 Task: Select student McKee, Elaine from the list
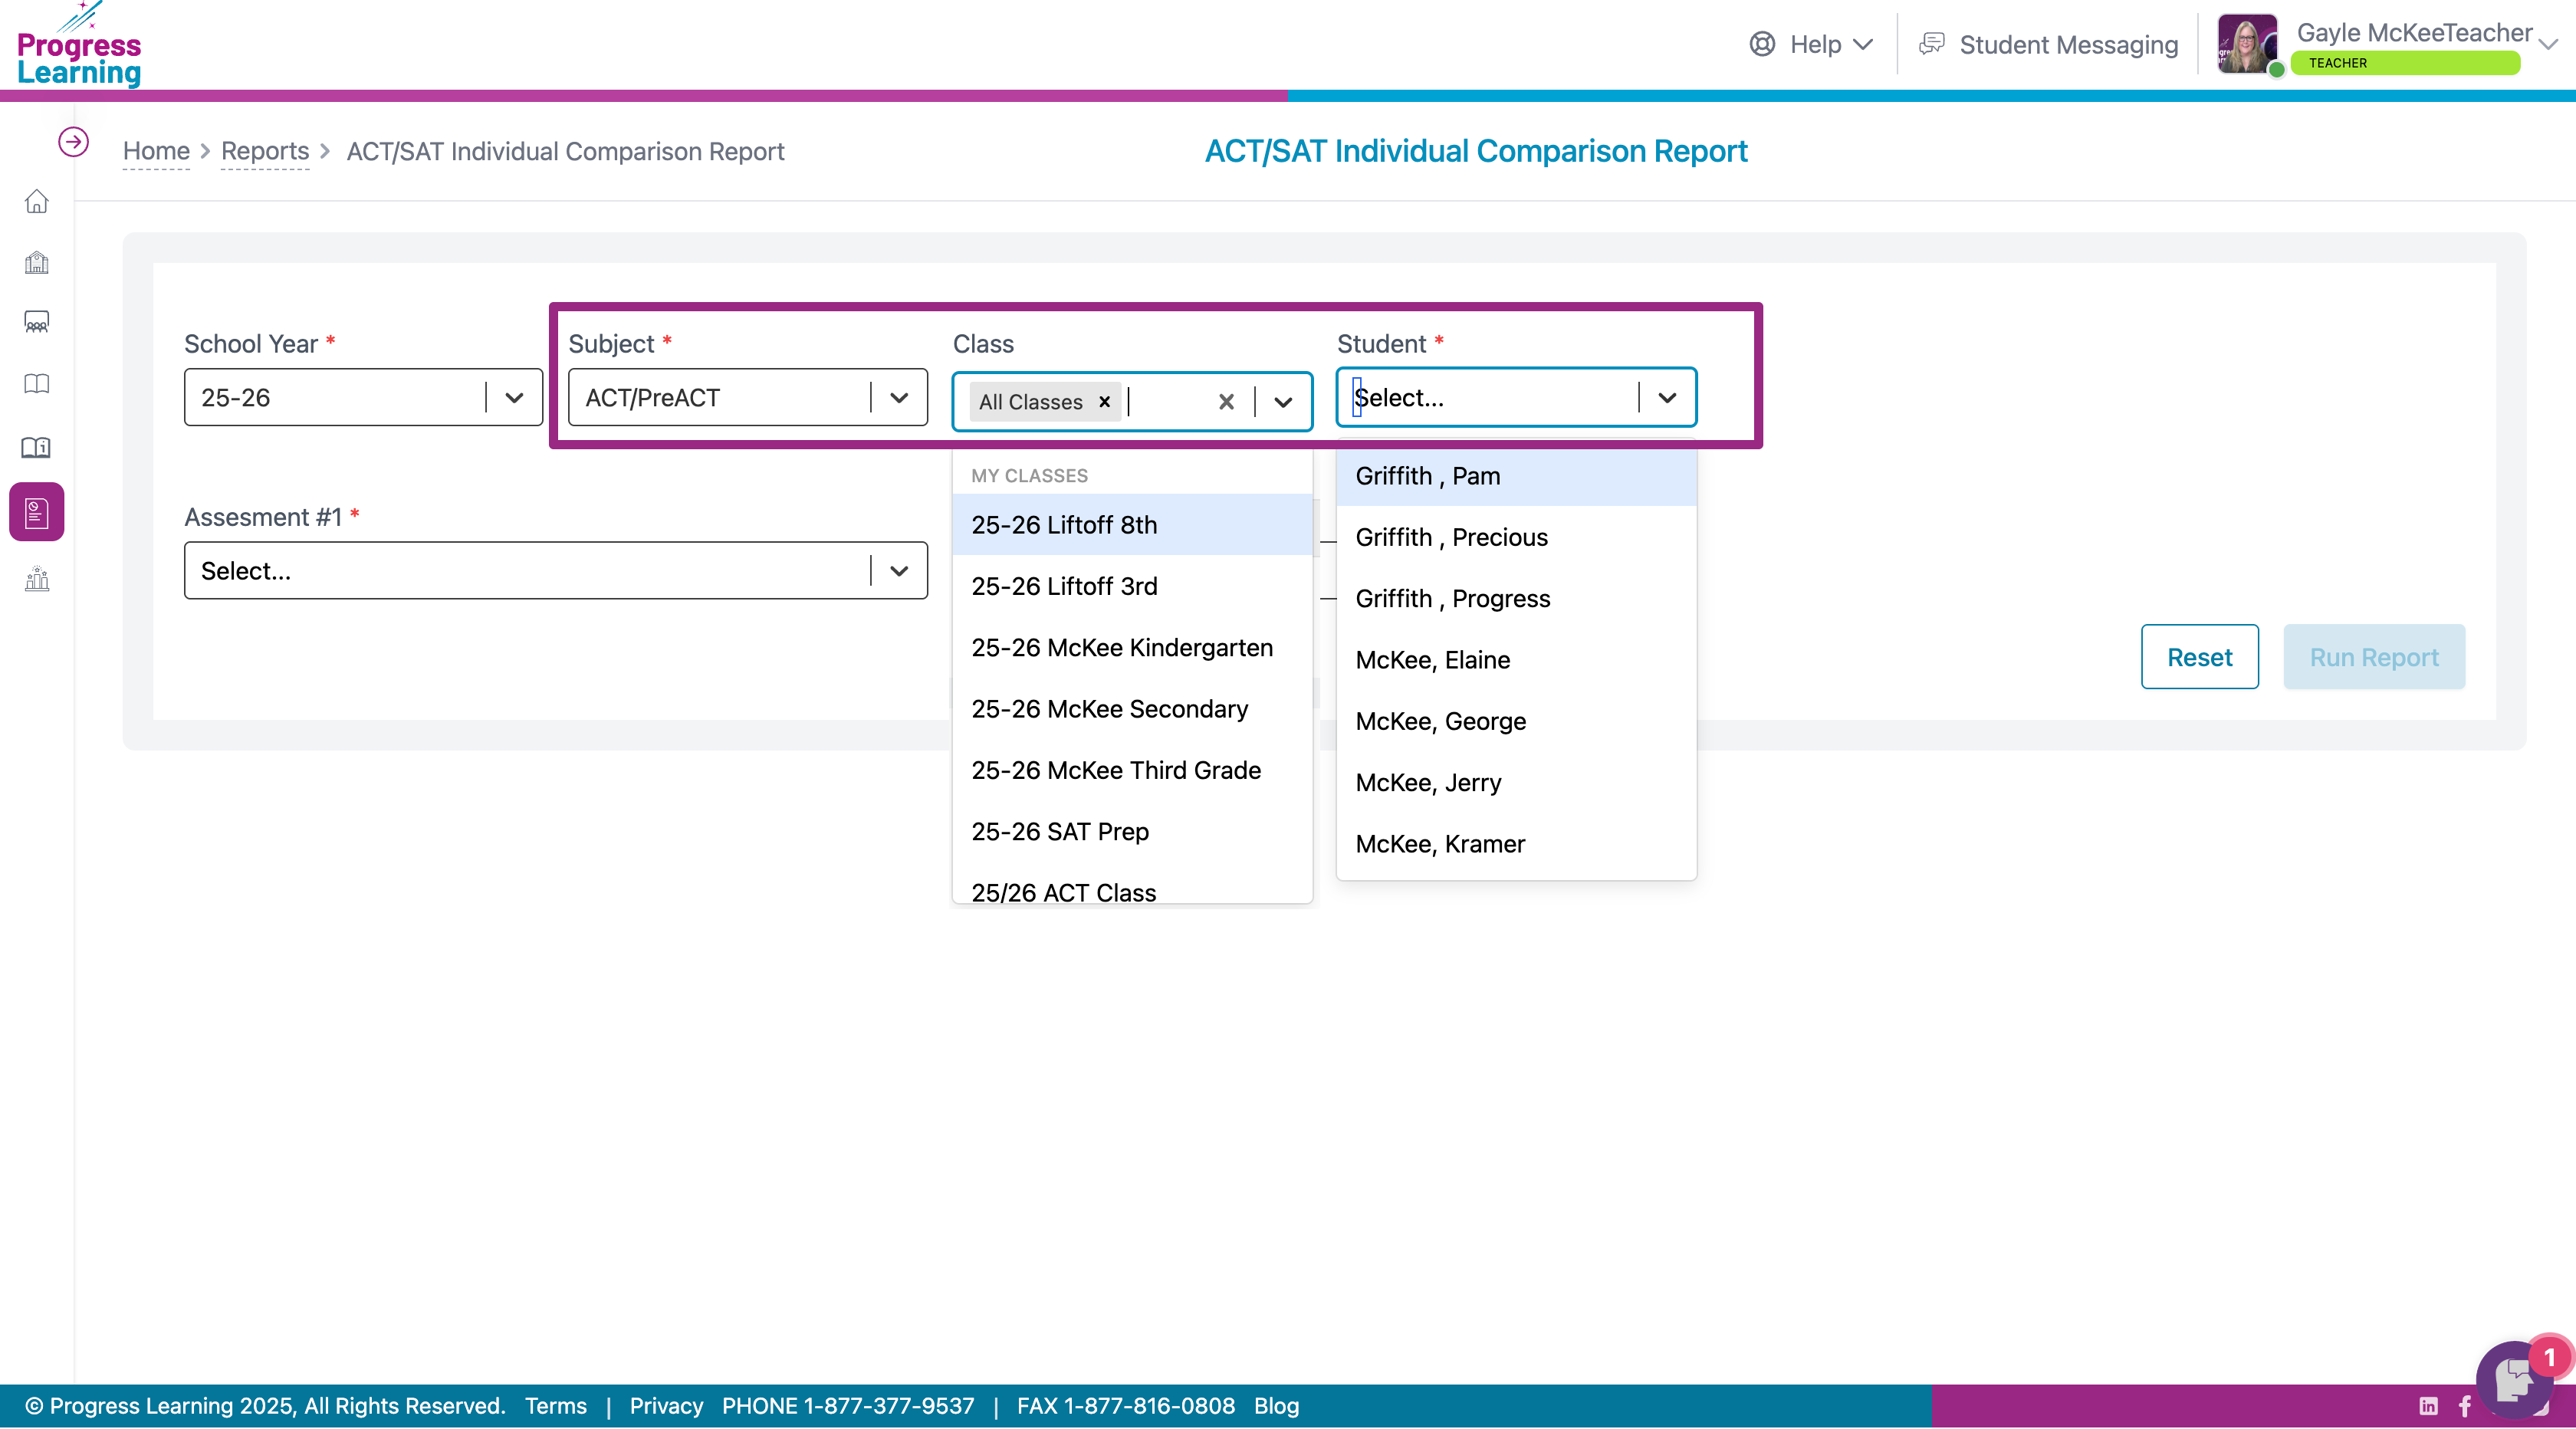(x=1432, y=660)
